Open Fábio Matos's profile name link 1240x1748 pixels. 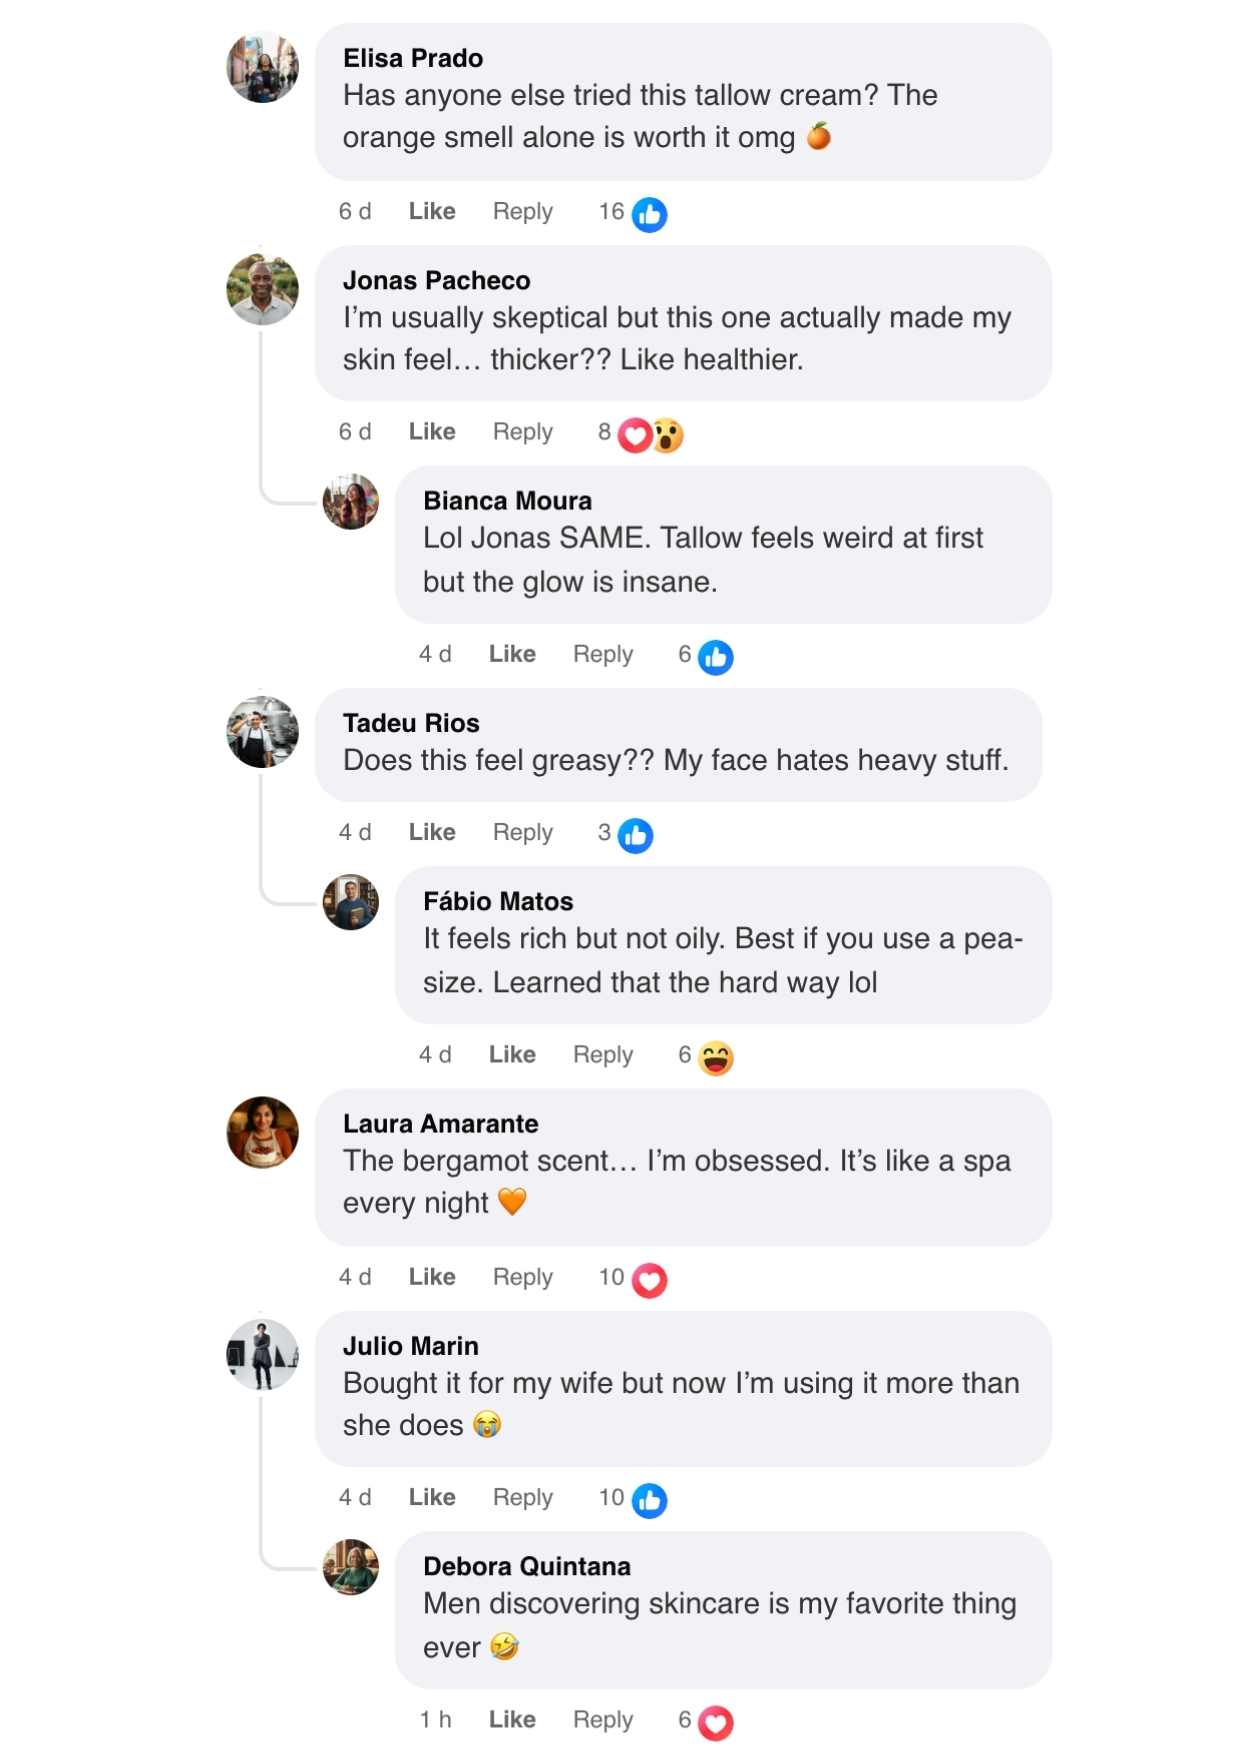point(498,902)
